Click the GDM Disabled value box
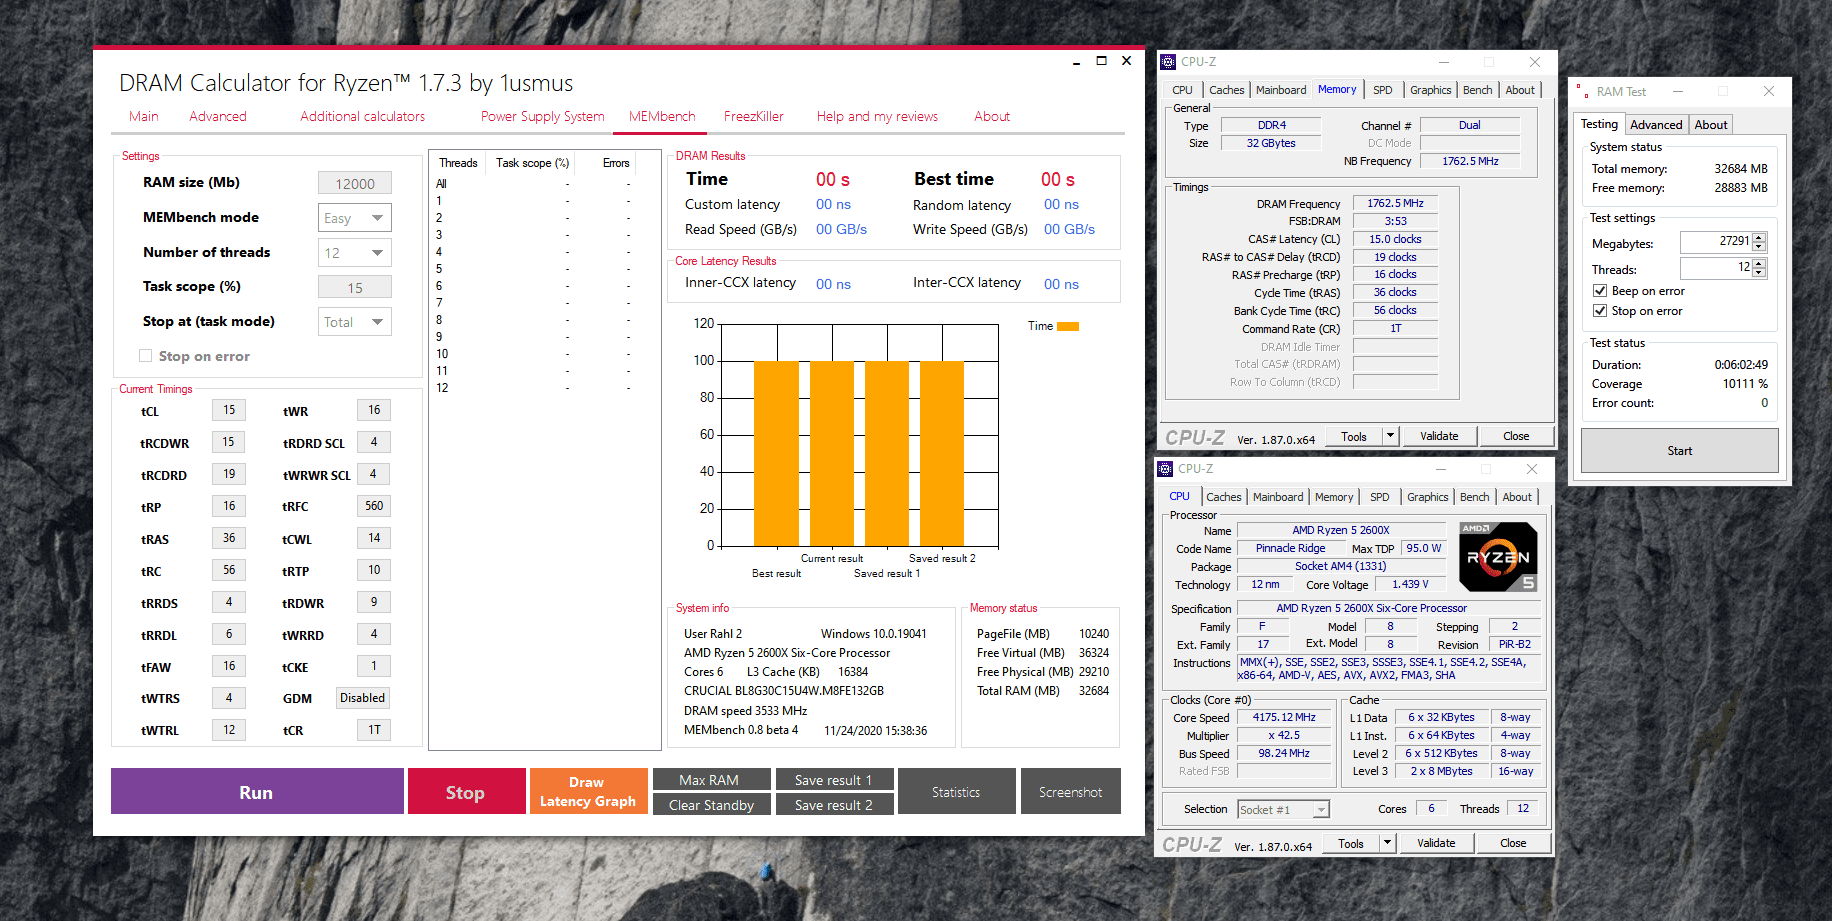Screen dimensions: 1832x921 [x=362, y=698]
